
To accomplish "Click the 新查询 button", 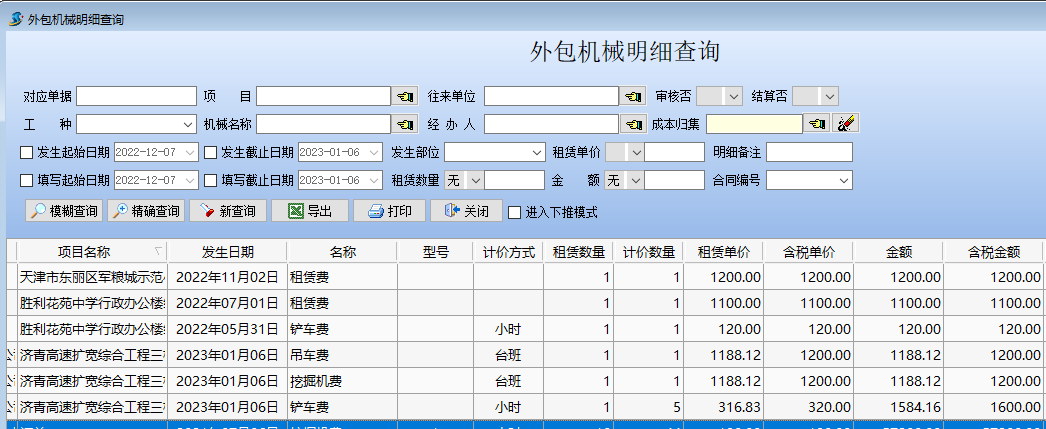I will coord(227,211).
